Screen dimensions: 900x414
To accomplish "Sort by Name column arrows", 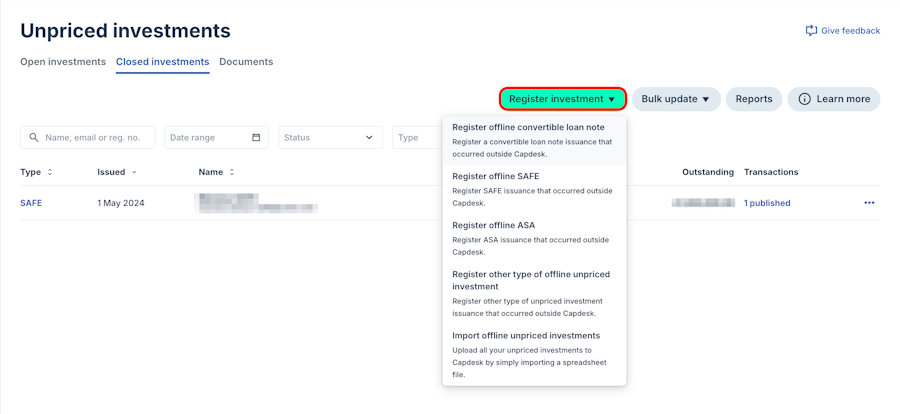I will click(232, 172).
